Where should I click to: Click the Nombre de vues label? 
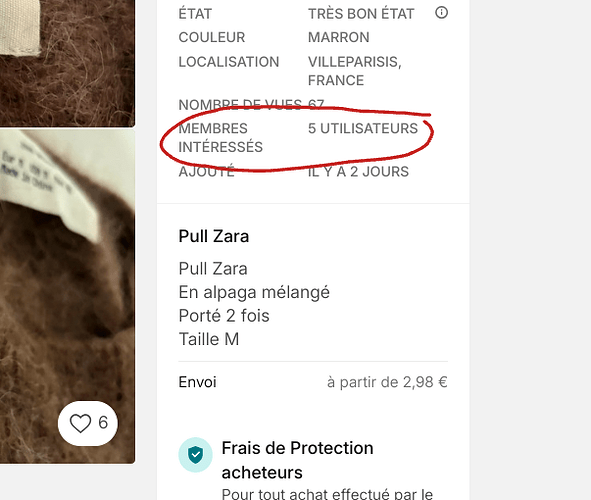(x=240, y=104)
